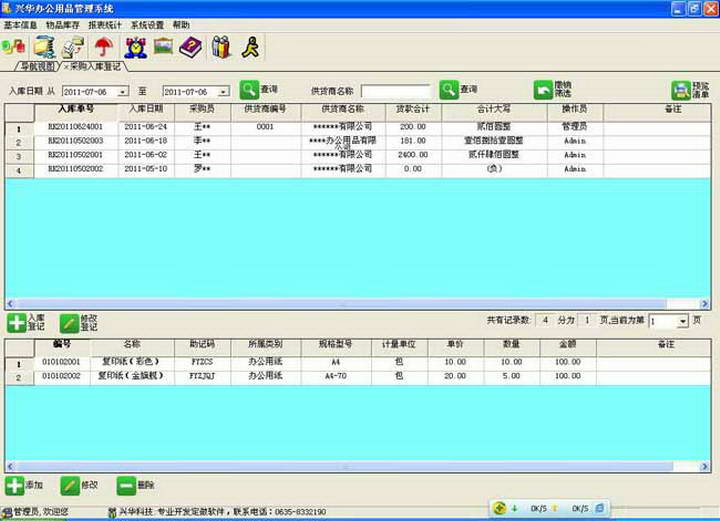
Task: Expand the start date dropdown
Action: pyautogui.click(x=123, y=91)
